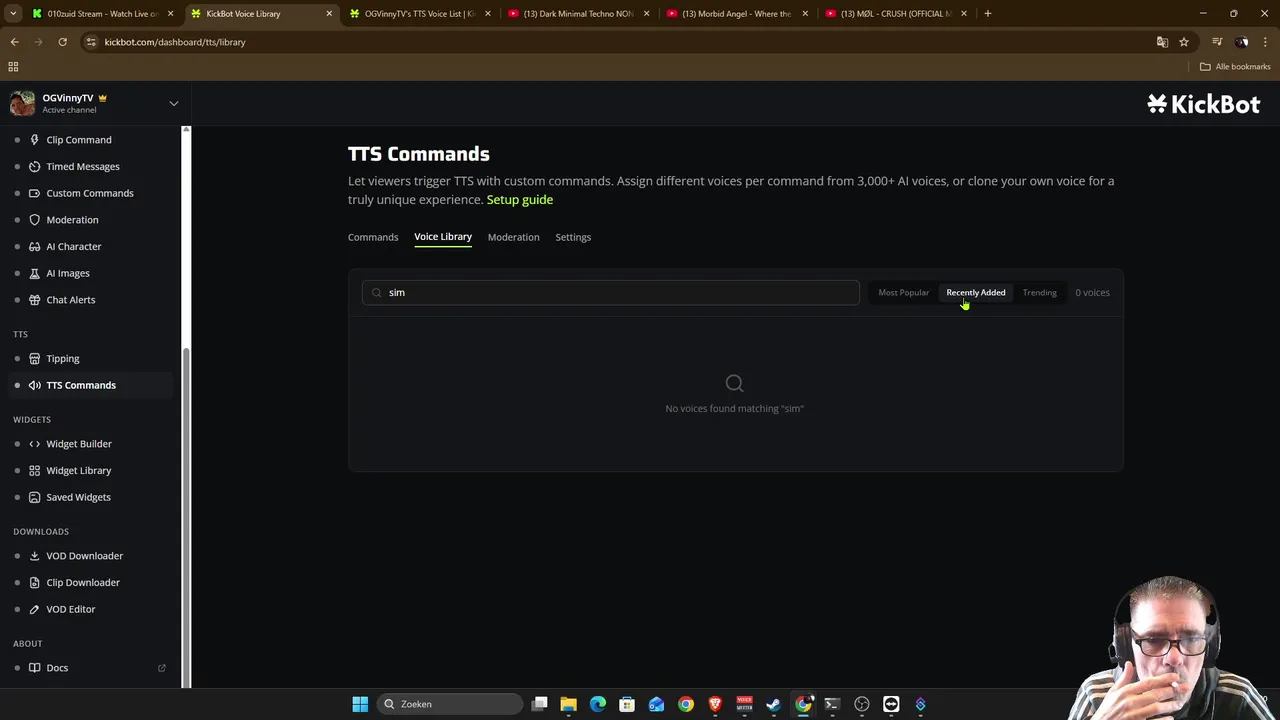The width and height of the screenshot is (1280, 720).
Task: Open Chrome profile avatar
Action: pos(1241,42)
